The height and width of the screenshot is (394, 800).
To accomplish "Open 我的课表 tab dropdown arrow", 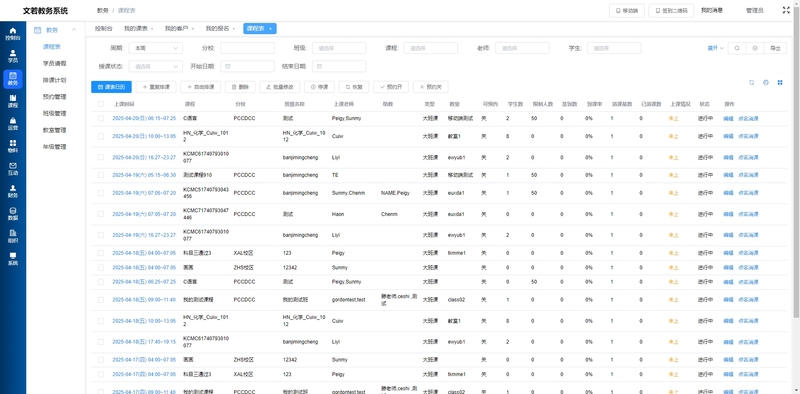I will point(152,29).
